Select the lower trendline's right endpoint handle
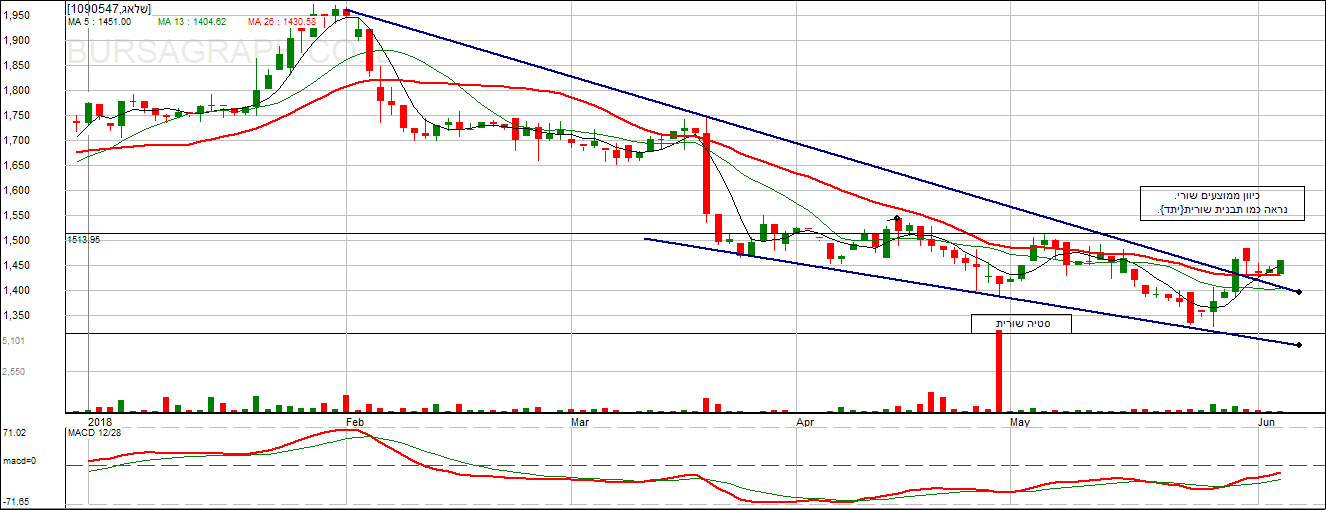The image size is (1326, 510). (x=1299, y=345)
